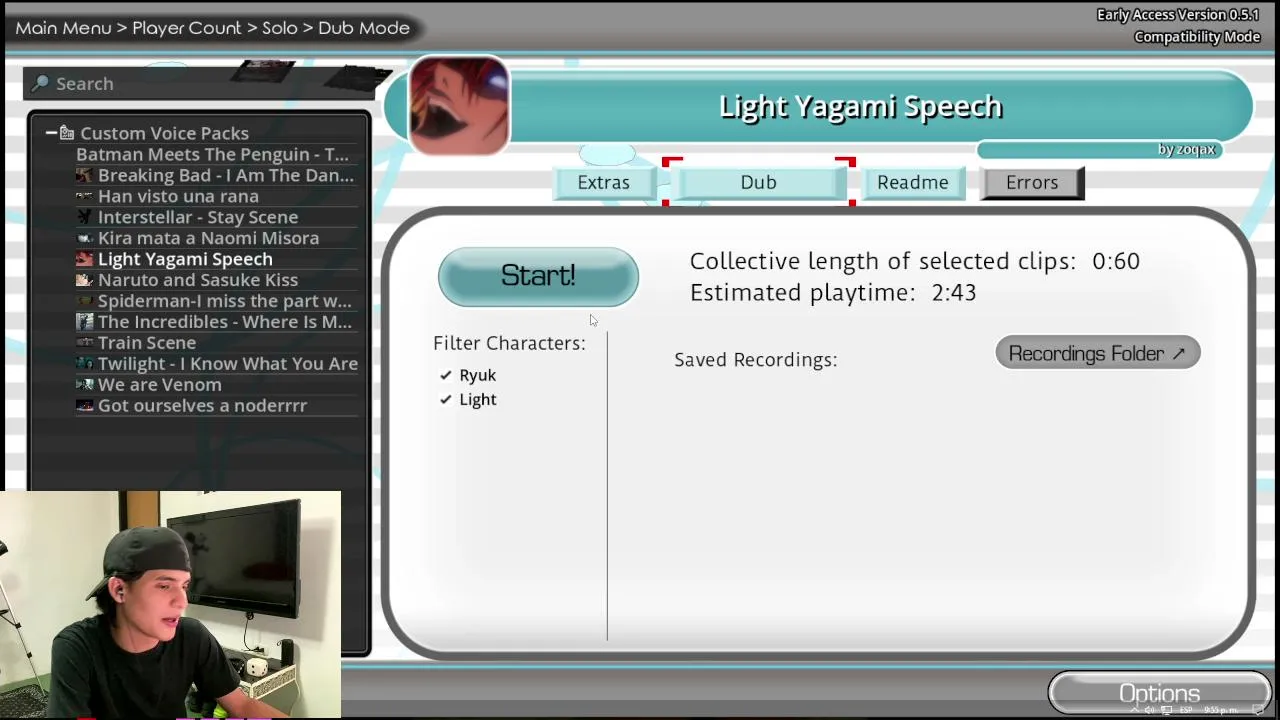Click the Early Access Version 0.5.1 text
Screen dimensions: 1280x720
point(1178,15)
